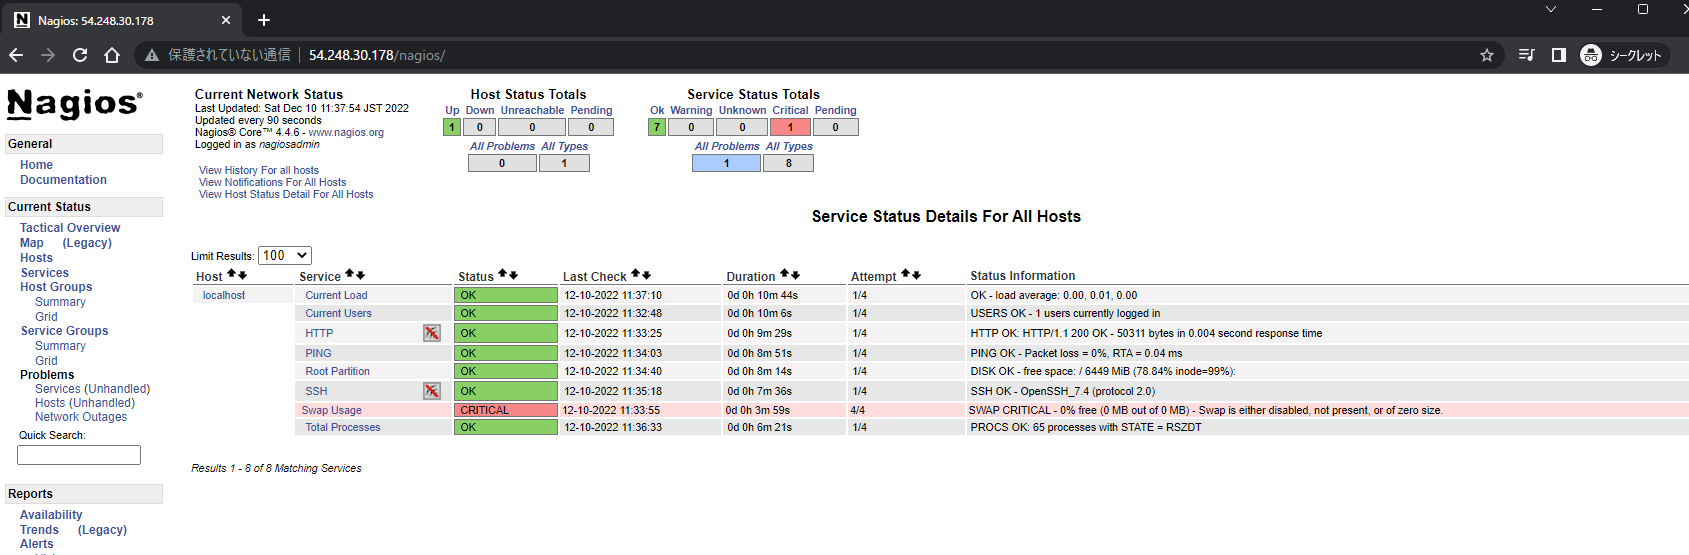Go back with browser back arrow
1689x555 pixels.
tap(16, 55)
